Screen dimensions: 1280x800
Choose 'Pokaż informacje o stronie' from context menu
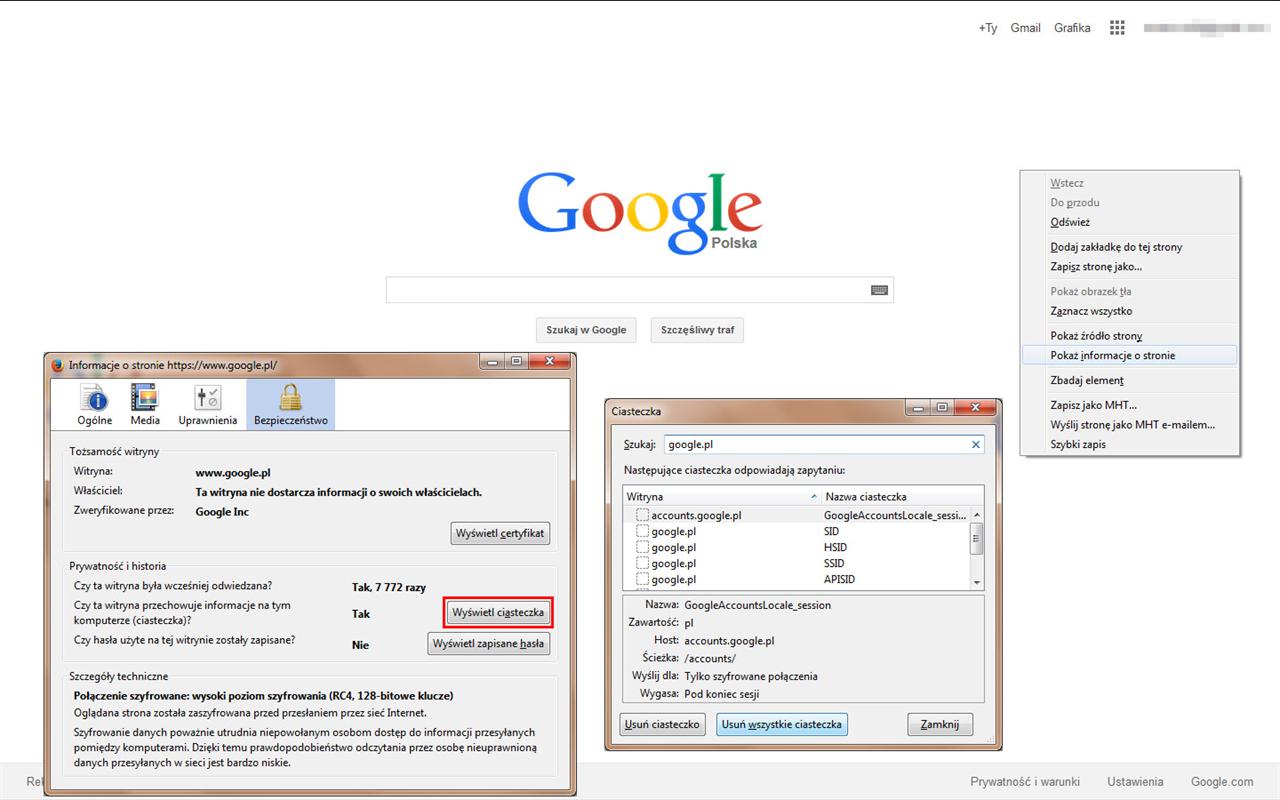(1112, 355)
